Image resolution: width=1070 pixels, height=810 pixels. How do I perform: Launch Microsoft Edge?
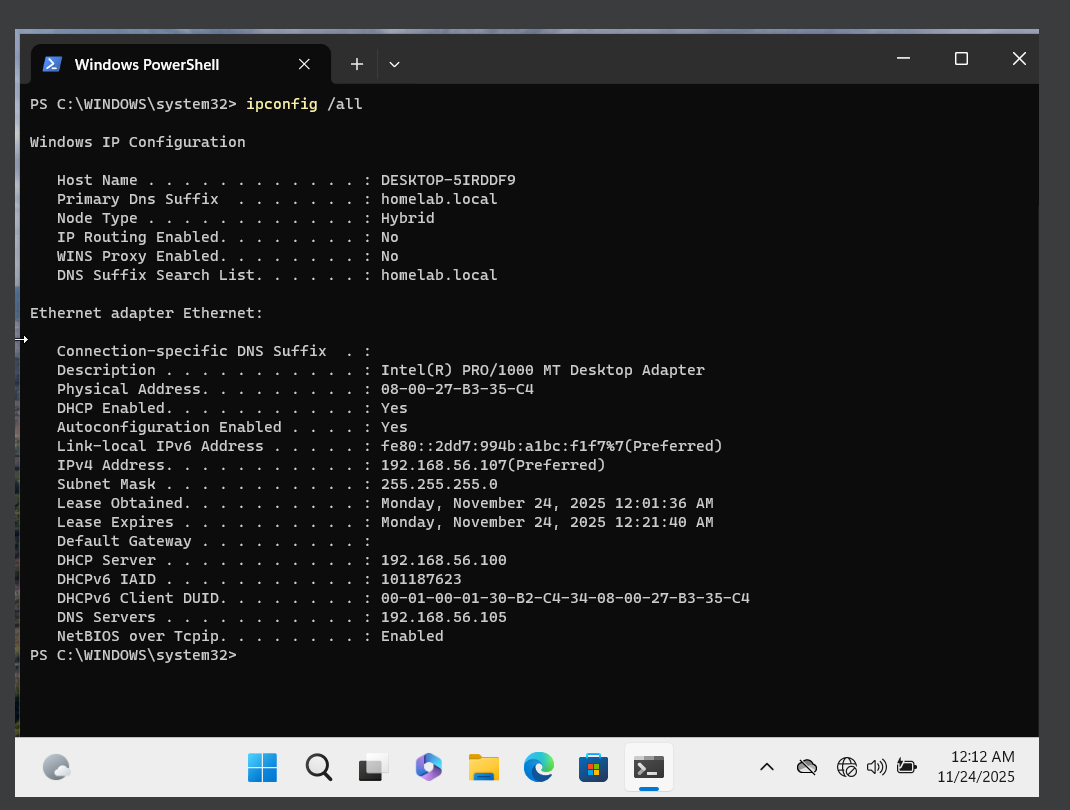pyautogui.click(x=538, y=767)
